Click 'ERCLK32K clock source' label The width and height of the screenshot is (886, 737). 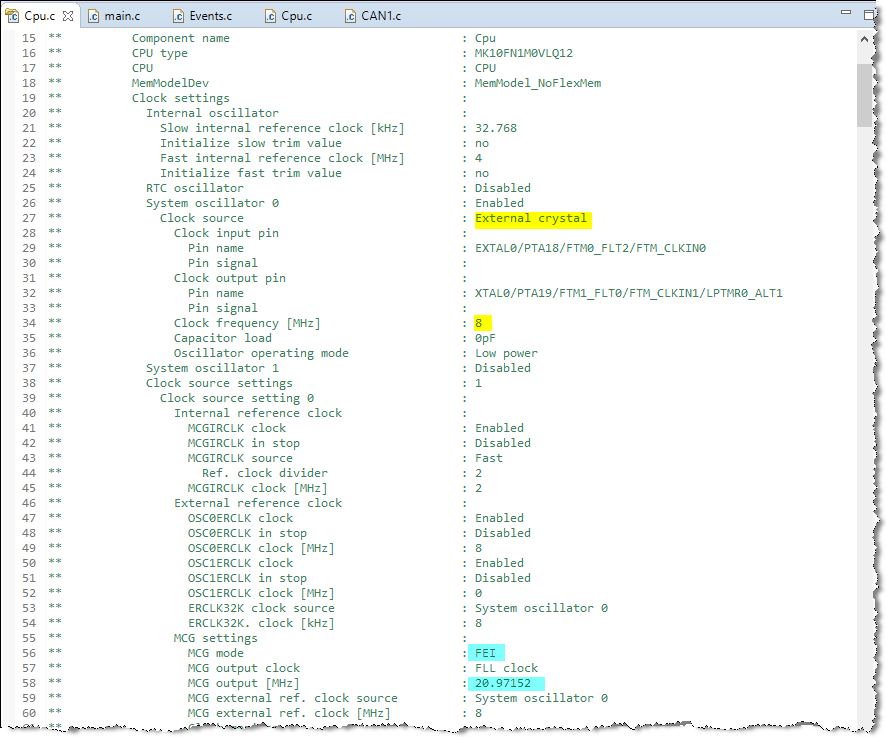261,608
